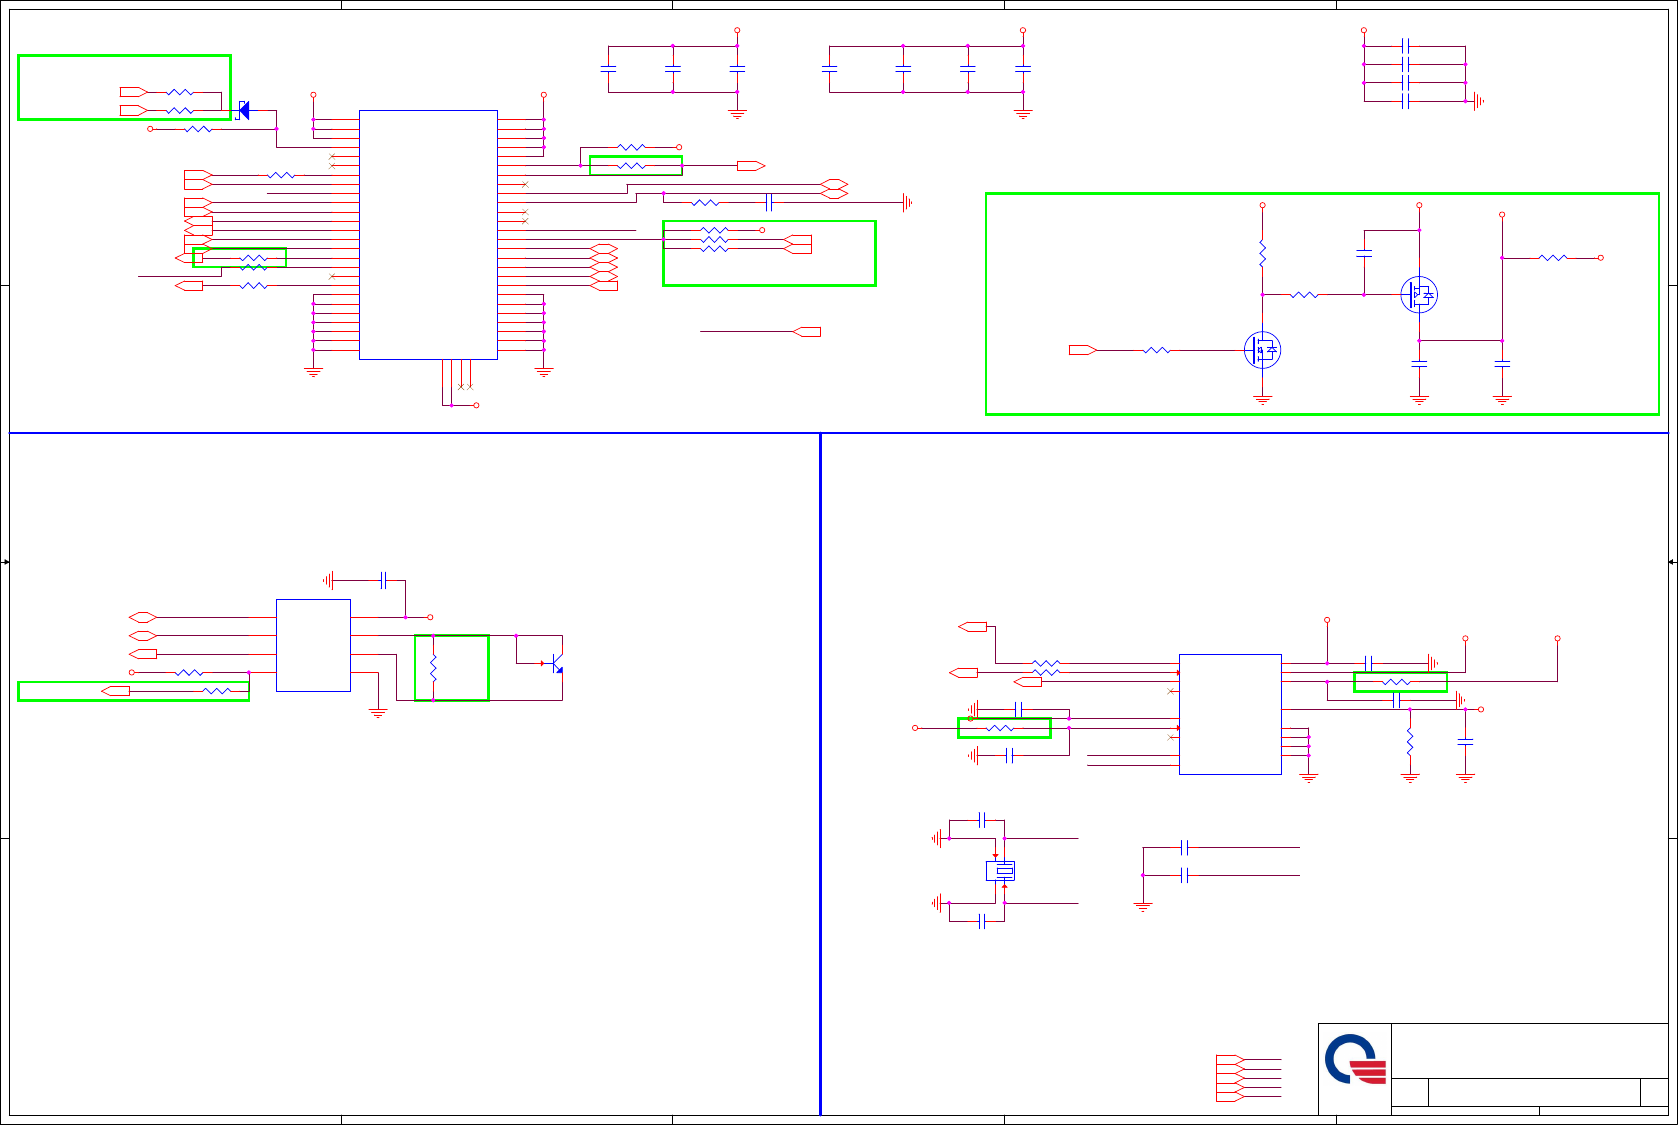
Task: Select the small IC block in the lower-left circuit
Action: tap(313, 645)
